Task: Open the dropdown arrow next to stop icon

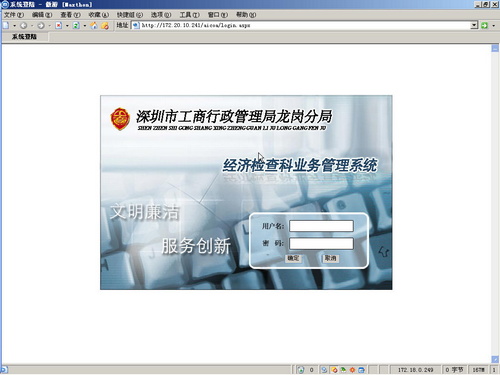Action: [67, 25]
